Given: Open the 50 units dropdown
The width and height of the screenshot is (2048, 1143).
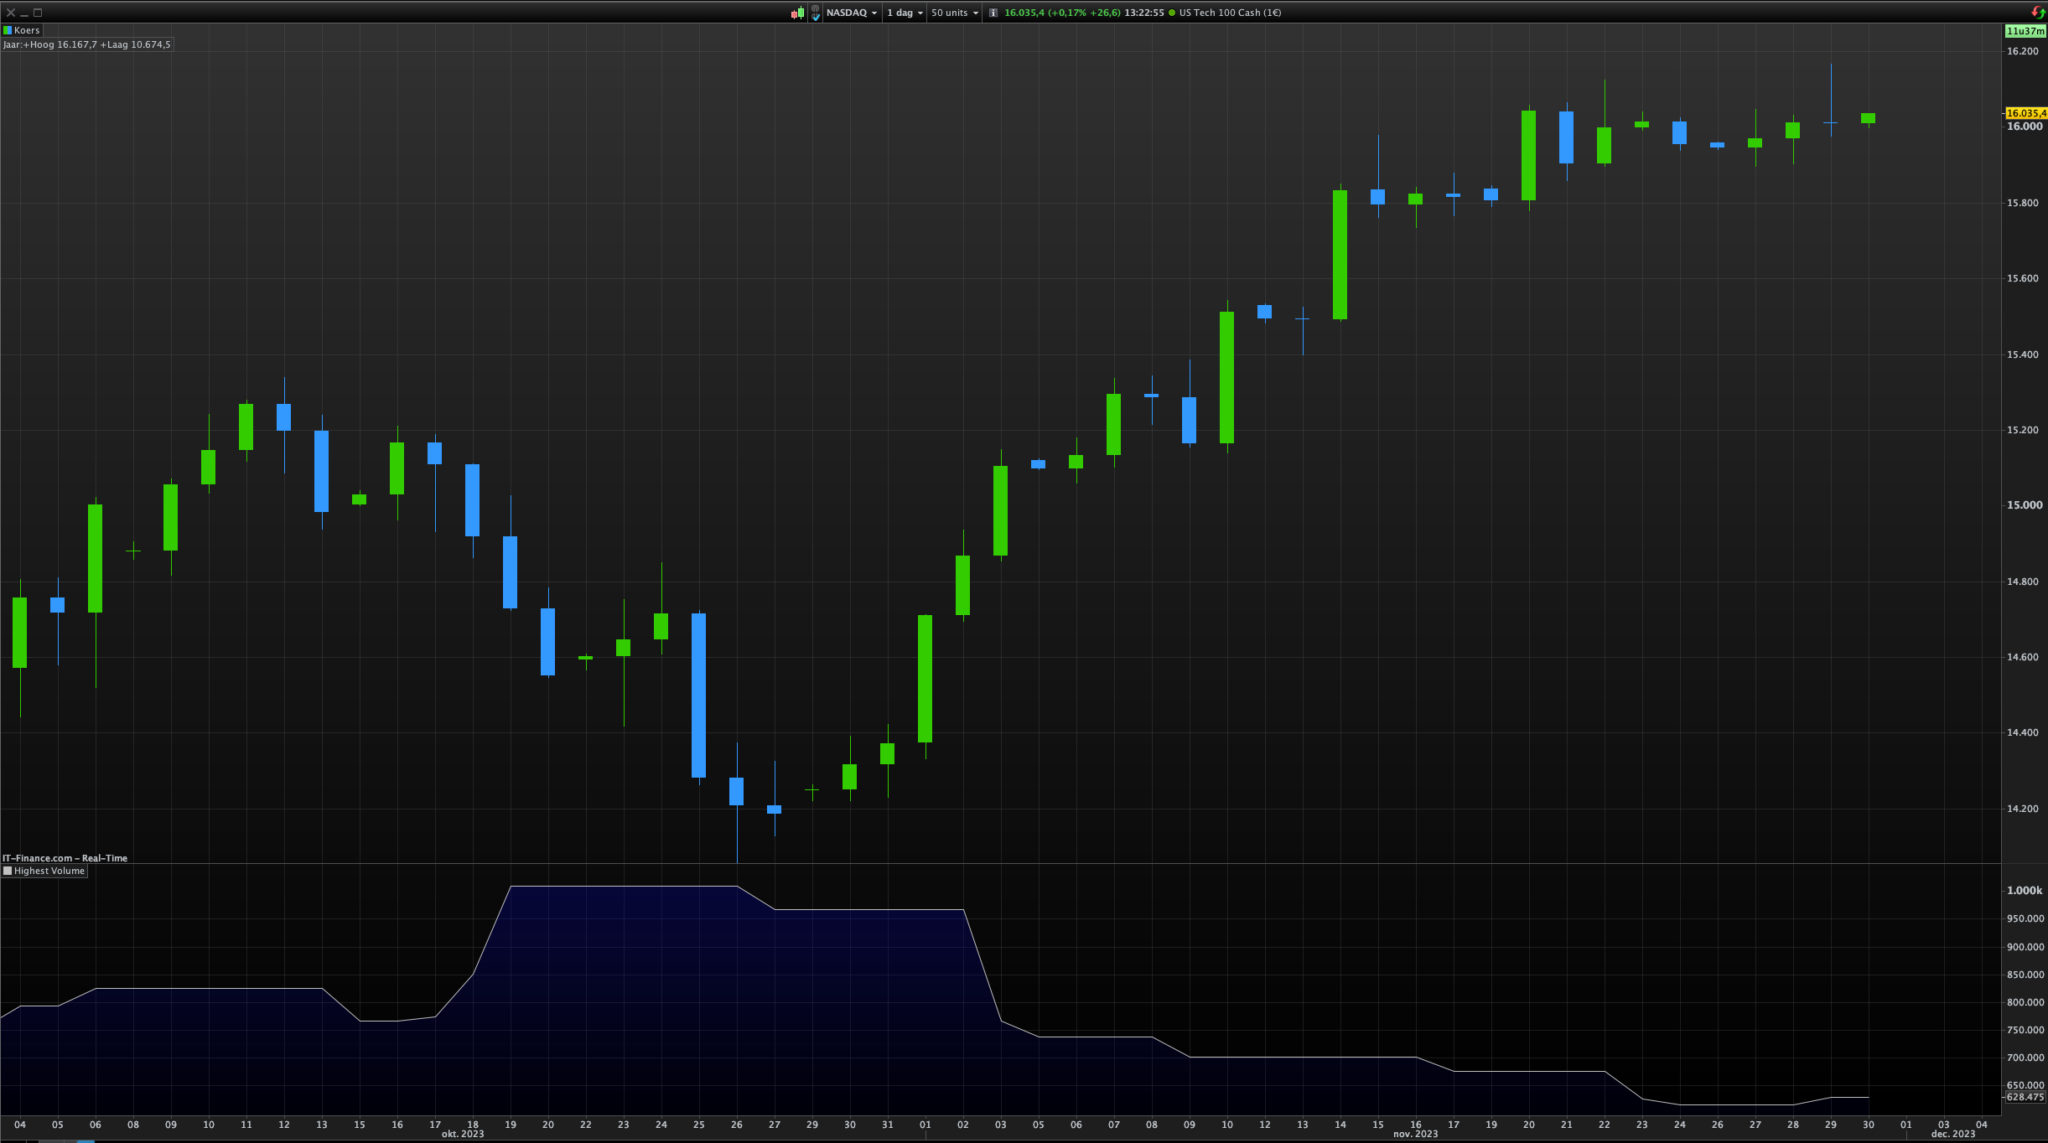Looking at the screenshot, I should pos(954,13).
